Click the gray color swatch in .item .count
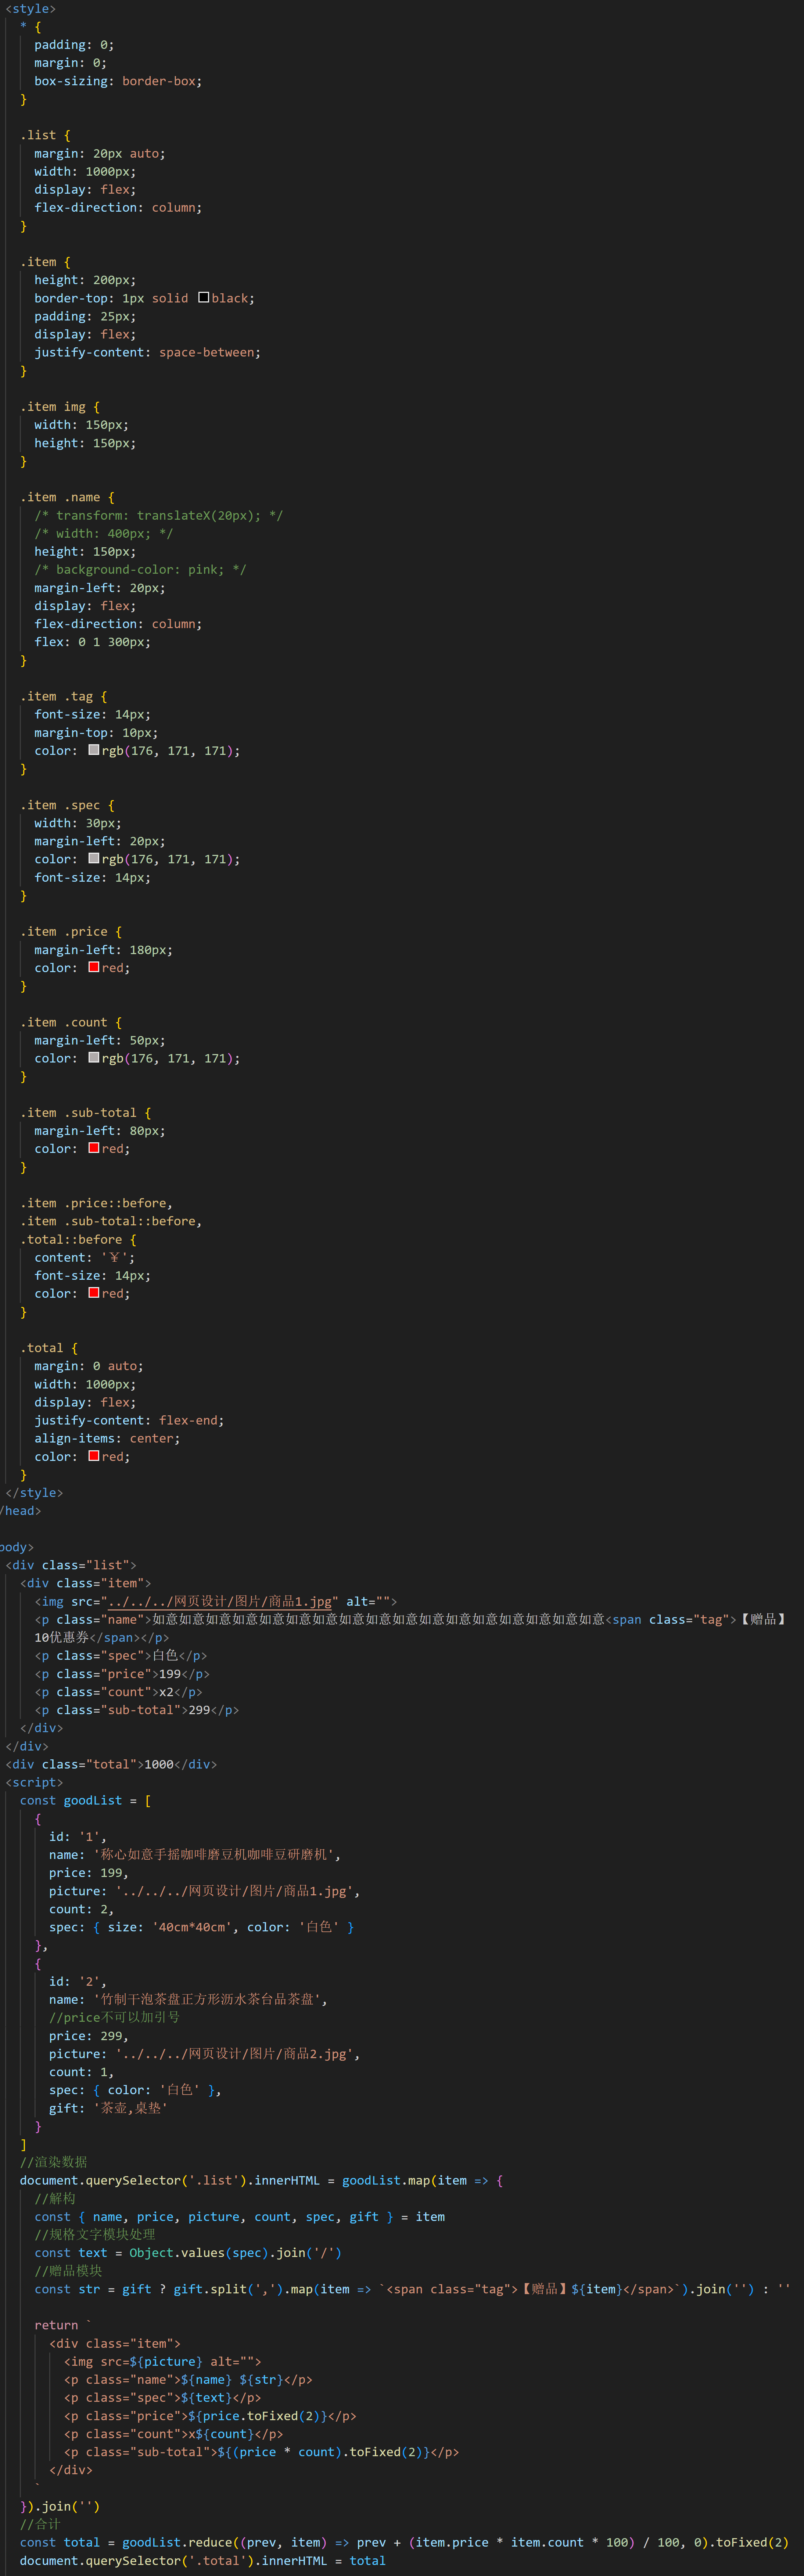The width and height of the screenshot is (804, 2576). (x=94, y=1058)
